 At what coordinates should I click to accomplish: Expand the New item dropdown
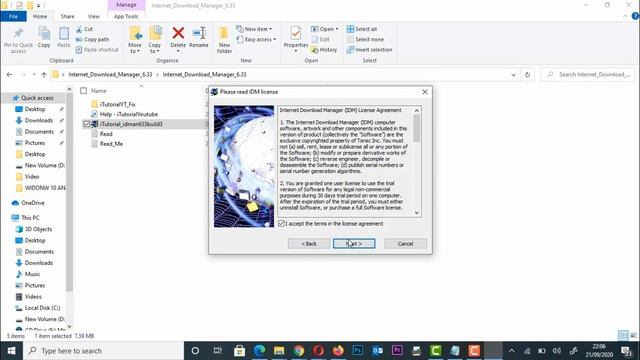point(254,29)
